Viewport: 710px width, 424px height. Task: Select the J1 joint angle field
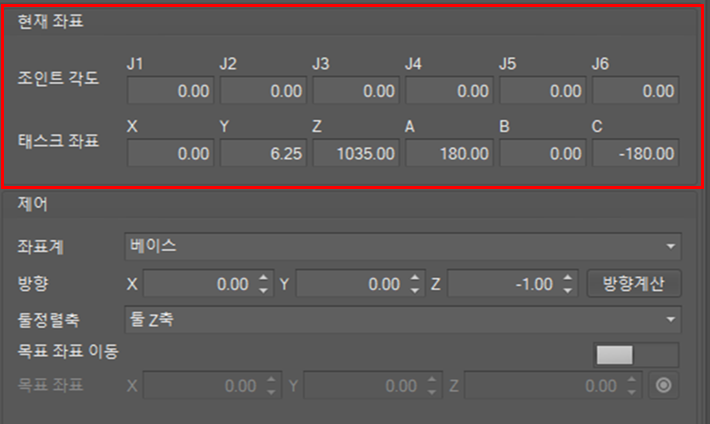point(170,91)
